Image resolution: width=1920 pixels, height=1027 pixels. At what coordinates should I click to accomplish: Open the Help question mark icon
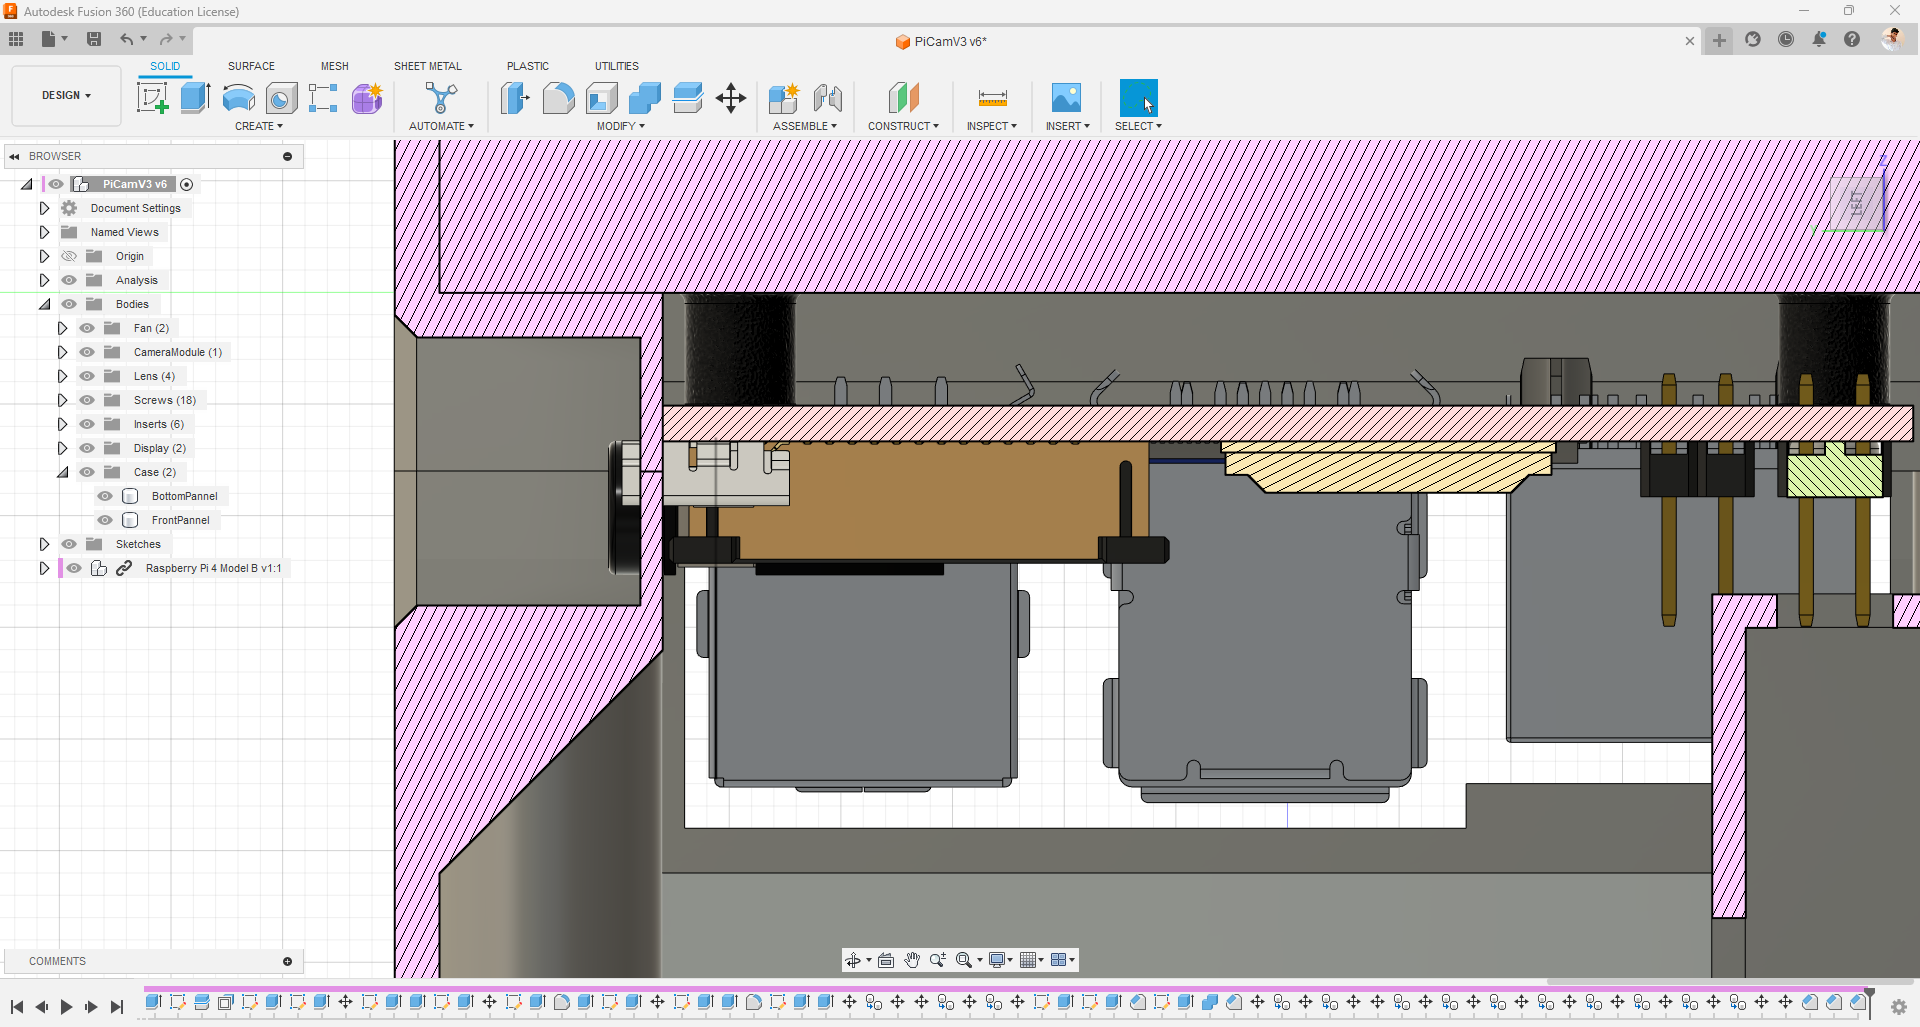click(x=1852, y=39)
